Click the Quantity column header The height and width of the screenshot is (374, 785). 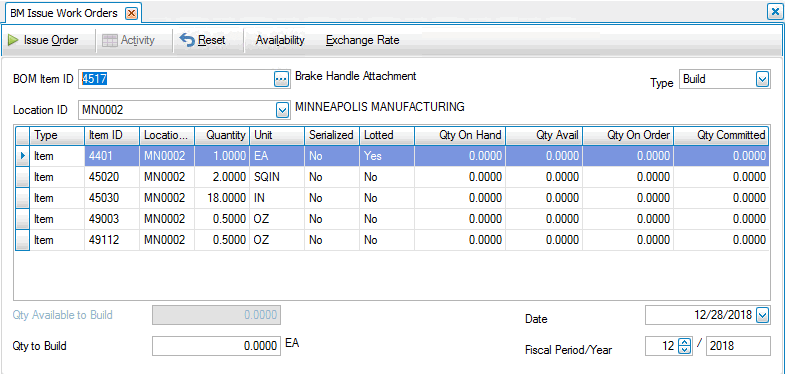222,135
